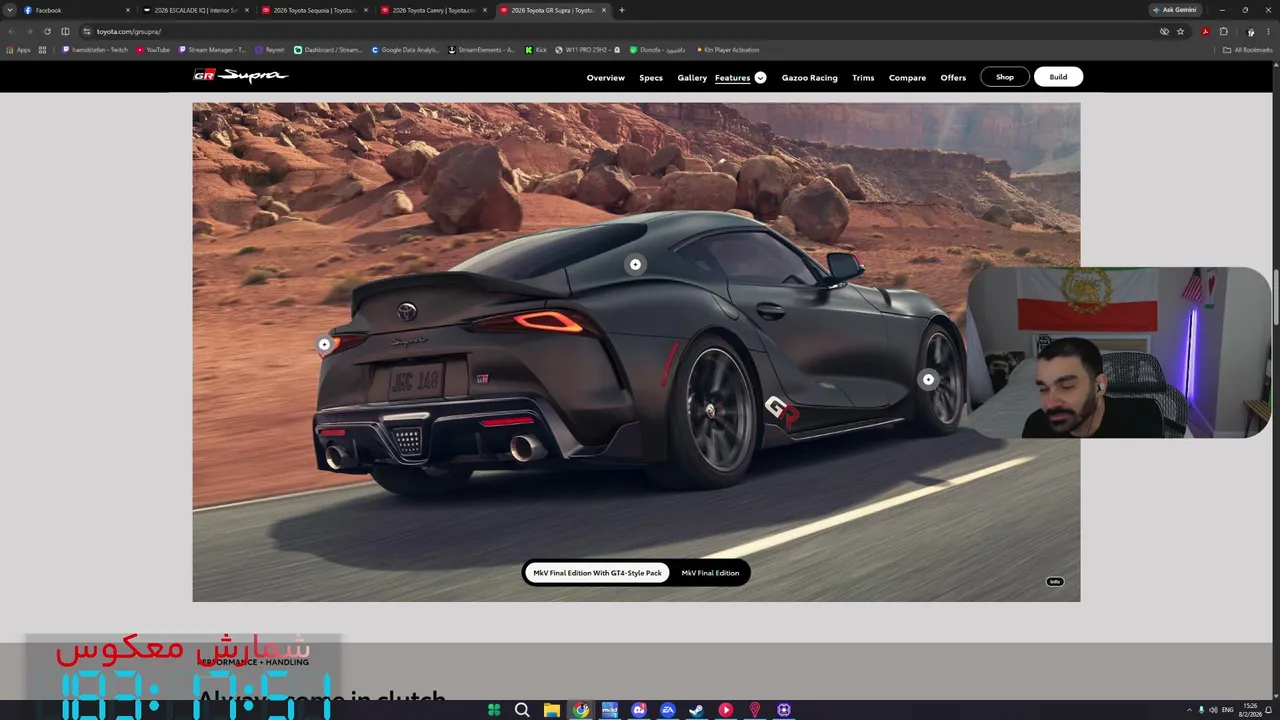The width and height of the screenshot is (1280, 720).
Task: View site information icon in address bar
Action: [87, 31]
